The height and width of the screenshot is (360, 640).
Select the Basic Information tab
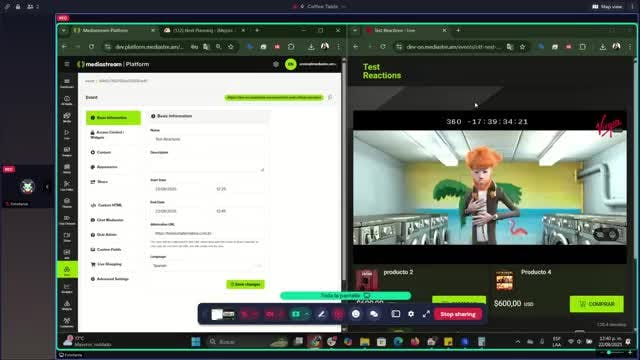pos(113,118)
